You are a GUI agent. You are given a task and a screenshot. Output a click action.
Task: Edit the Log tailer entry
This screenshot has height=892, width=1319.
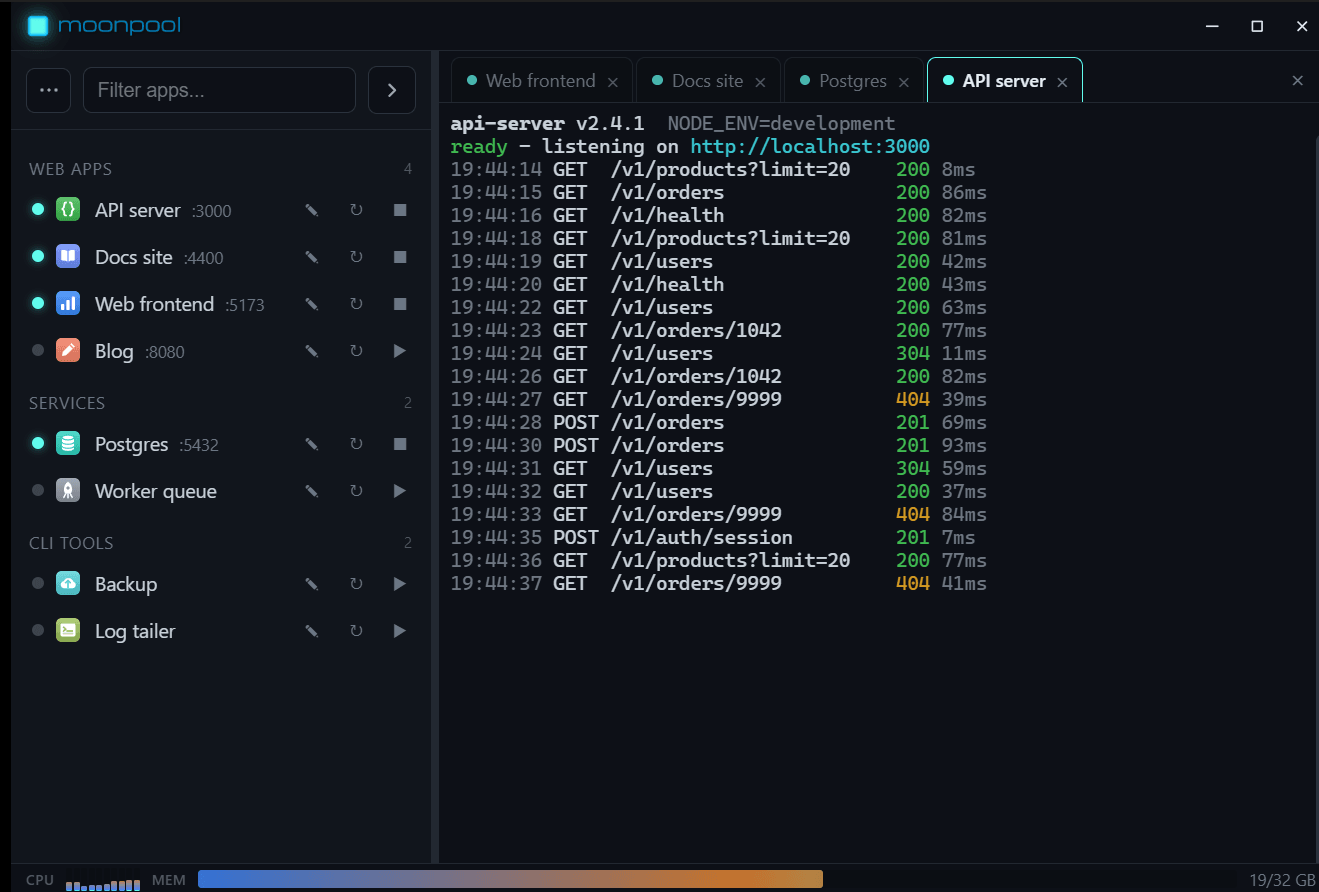(x=312, y=631)
